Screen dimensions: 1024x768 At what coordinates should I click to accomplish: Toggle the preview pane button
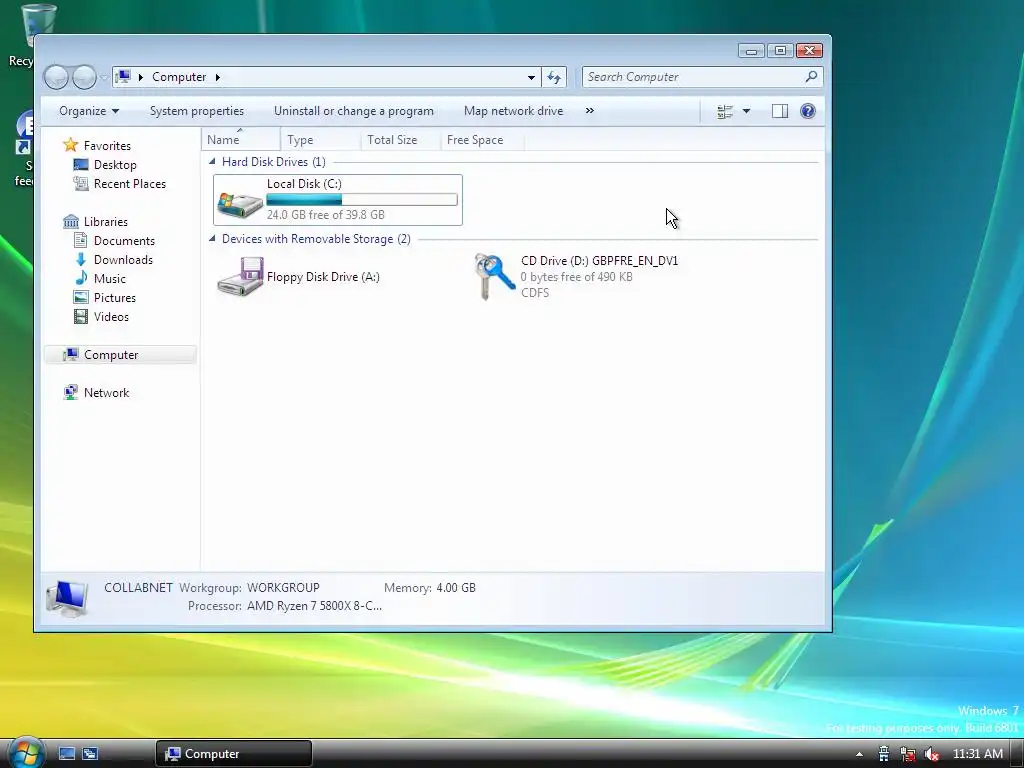(780, 112)
